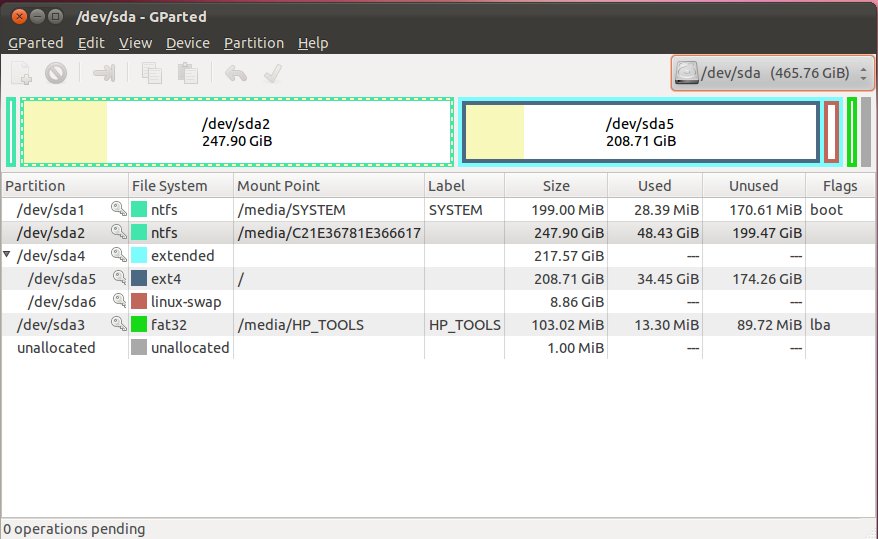Click the ext4 color swatch for /dev/sda5
This screenshot has width=878, height=539.
139,278
